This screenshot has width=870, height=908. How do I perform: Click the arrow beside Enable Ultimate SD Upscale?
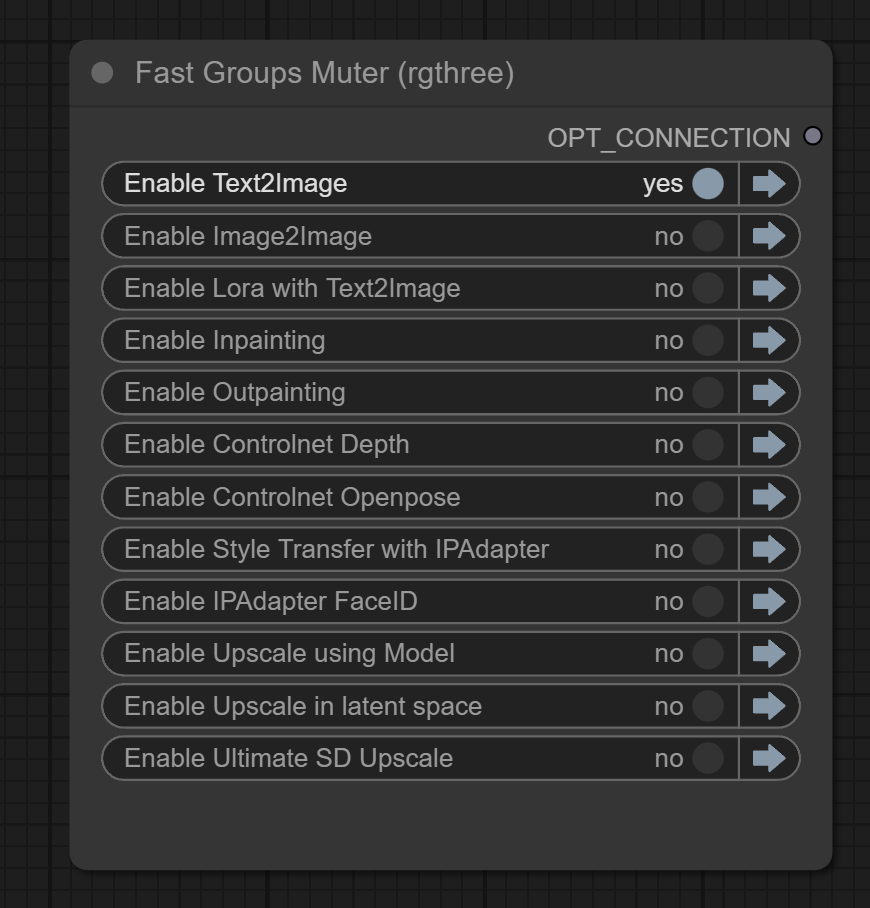(x=769, y=758)
